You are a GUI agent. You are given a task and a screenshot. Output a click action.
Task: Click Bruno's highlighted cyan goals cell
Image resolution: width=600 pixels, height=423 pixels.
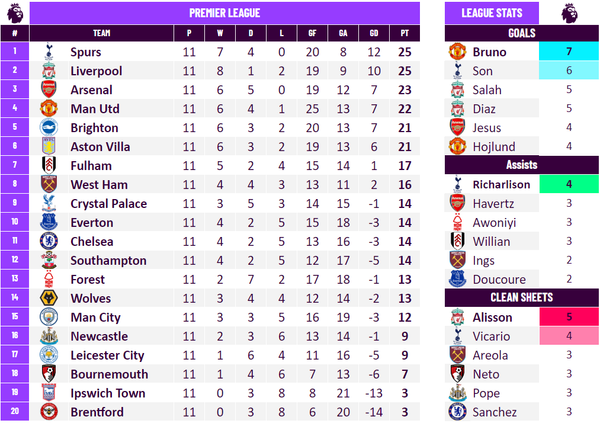[x=569, y=51]
